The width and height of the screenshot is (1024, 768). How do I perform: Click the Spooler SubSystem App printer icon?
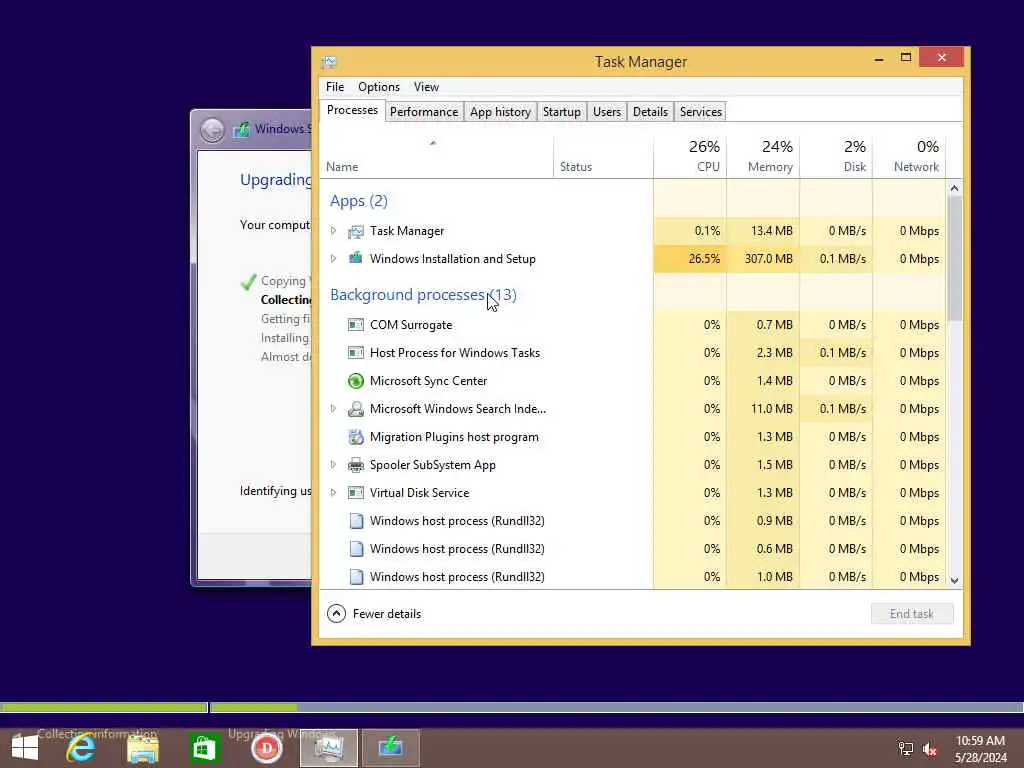pyautogui.click(x=355, y=465)
